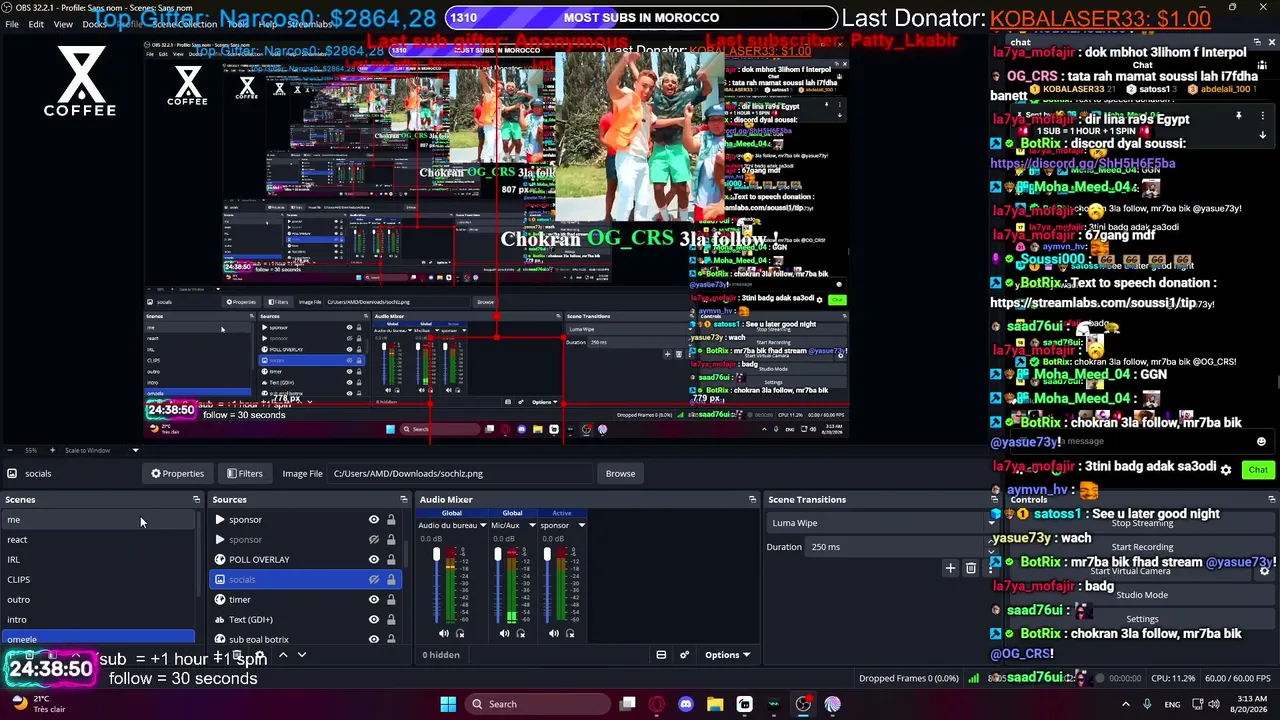Select the 'CLIPS' scene
This screenshot has width=1280, height=720.
pos(99,579)
